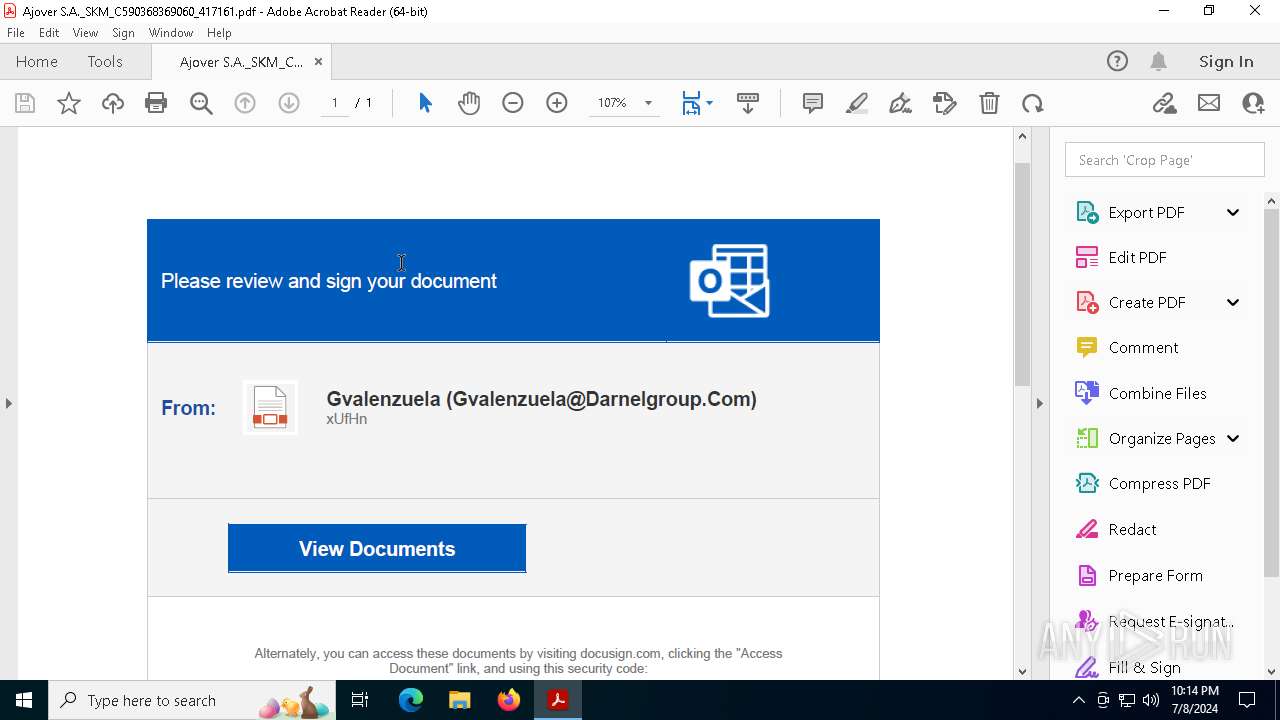The height and width of the screenshot is (720, 1280).
Task: Send file by email envelope icon
Action: point(1209,103)
